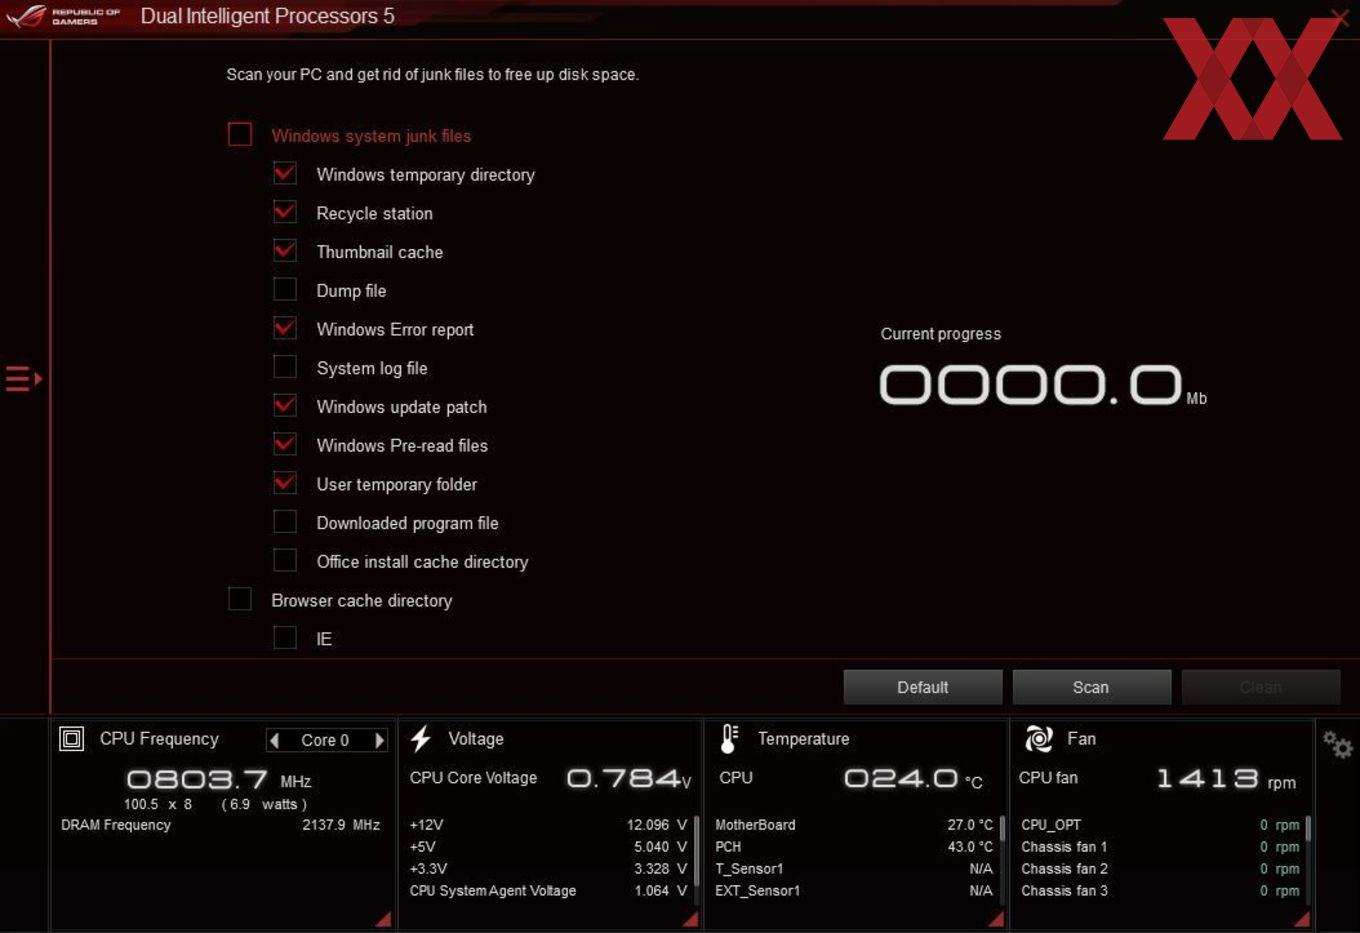Enable Office install cache directory checkbox

tap(285, 560)
